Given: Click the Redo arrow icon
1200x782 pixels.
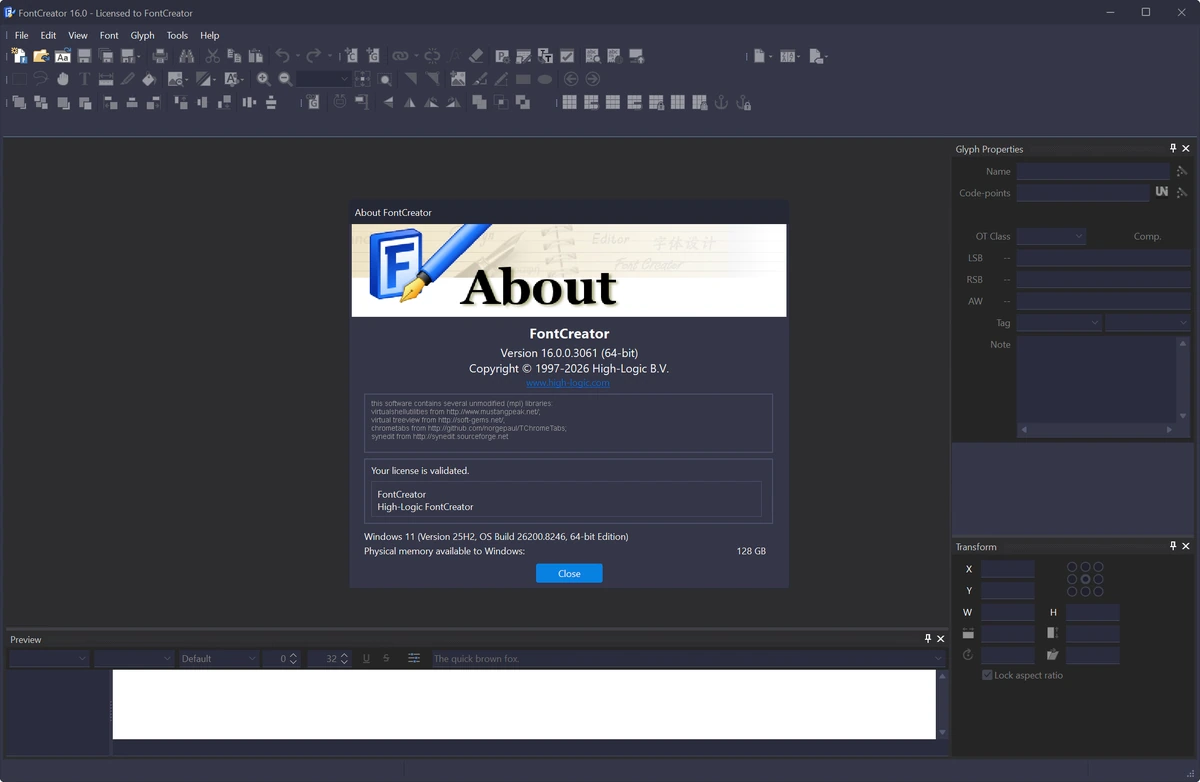Looking at the screenshot, I should 313,56.
